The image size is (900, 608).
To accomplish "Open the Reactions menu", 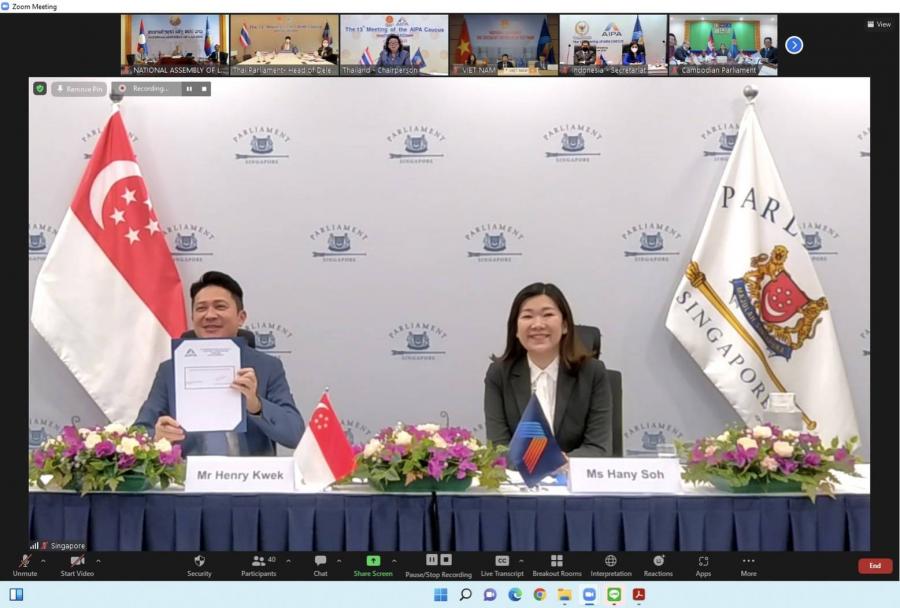I will [x=658, y=565].
